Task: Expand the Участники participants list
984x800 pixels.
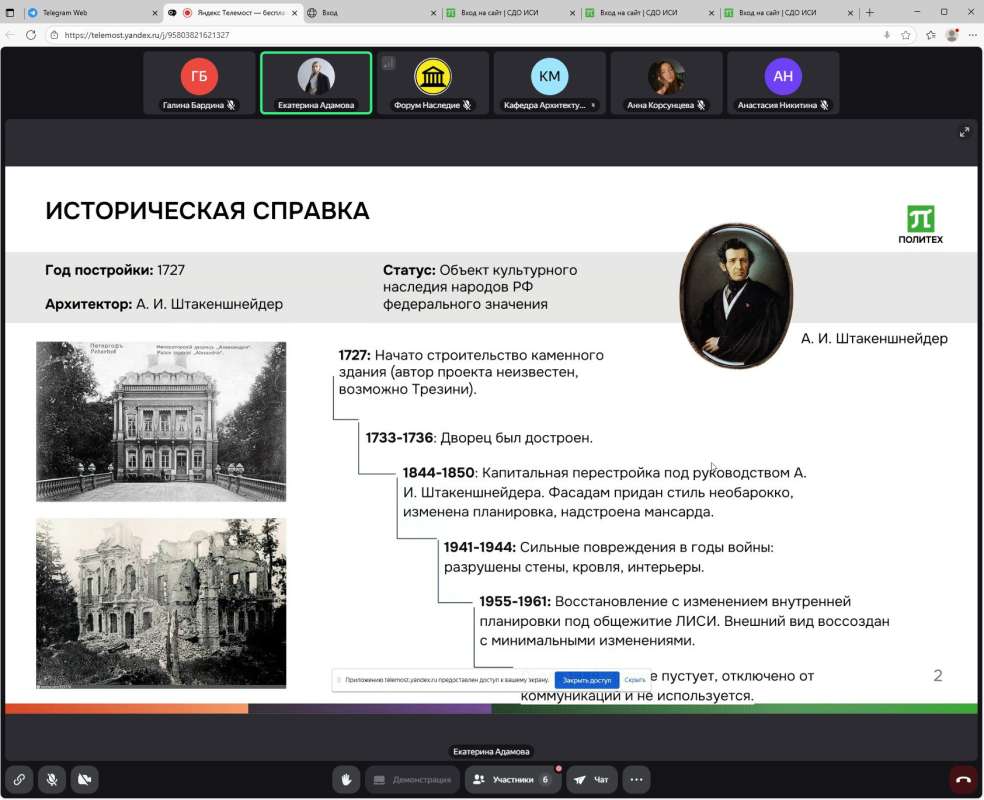Action: point(511,779)
